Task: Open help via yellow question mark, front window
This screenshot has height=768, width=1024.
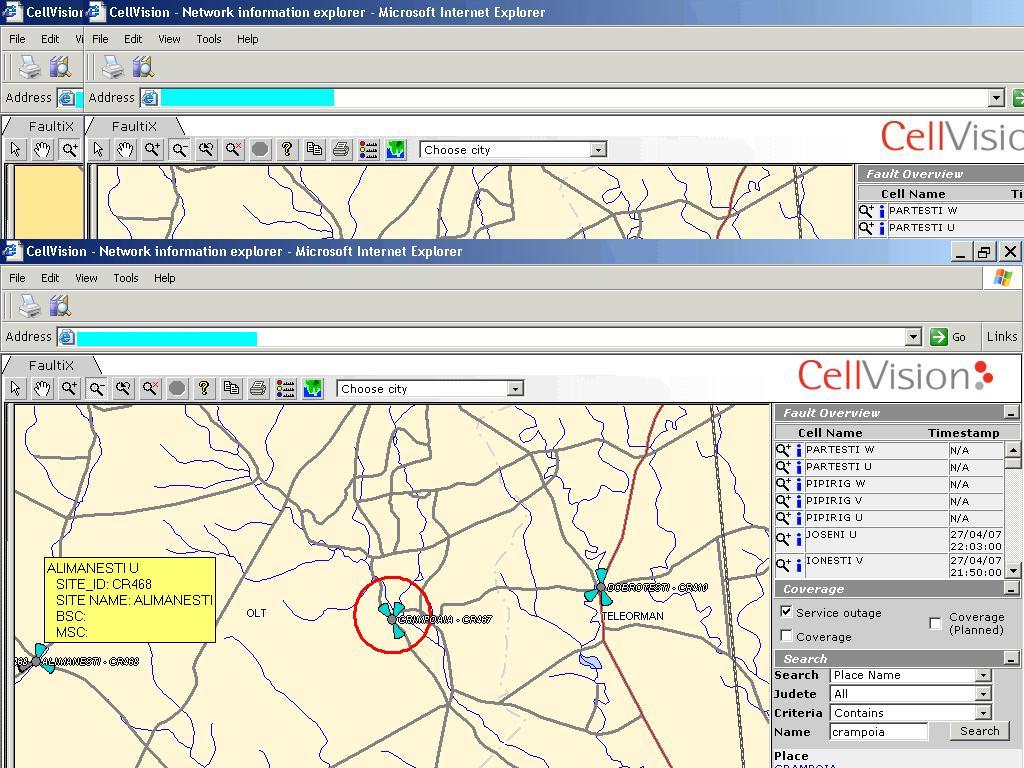Action: (204, 389)
